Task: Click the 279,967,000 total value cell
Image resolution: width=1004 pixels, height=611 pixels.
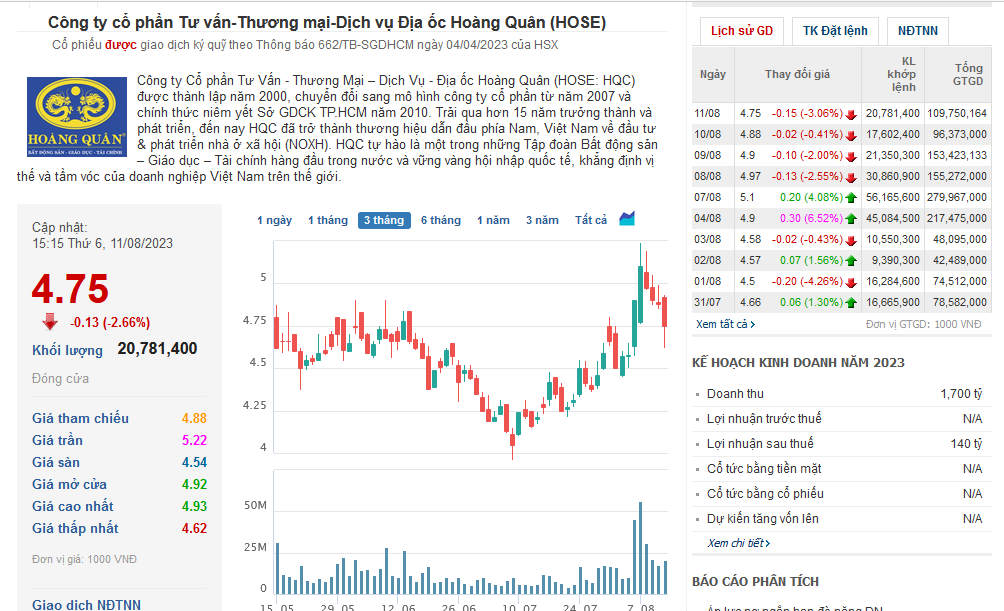Action: coord(957,197)
